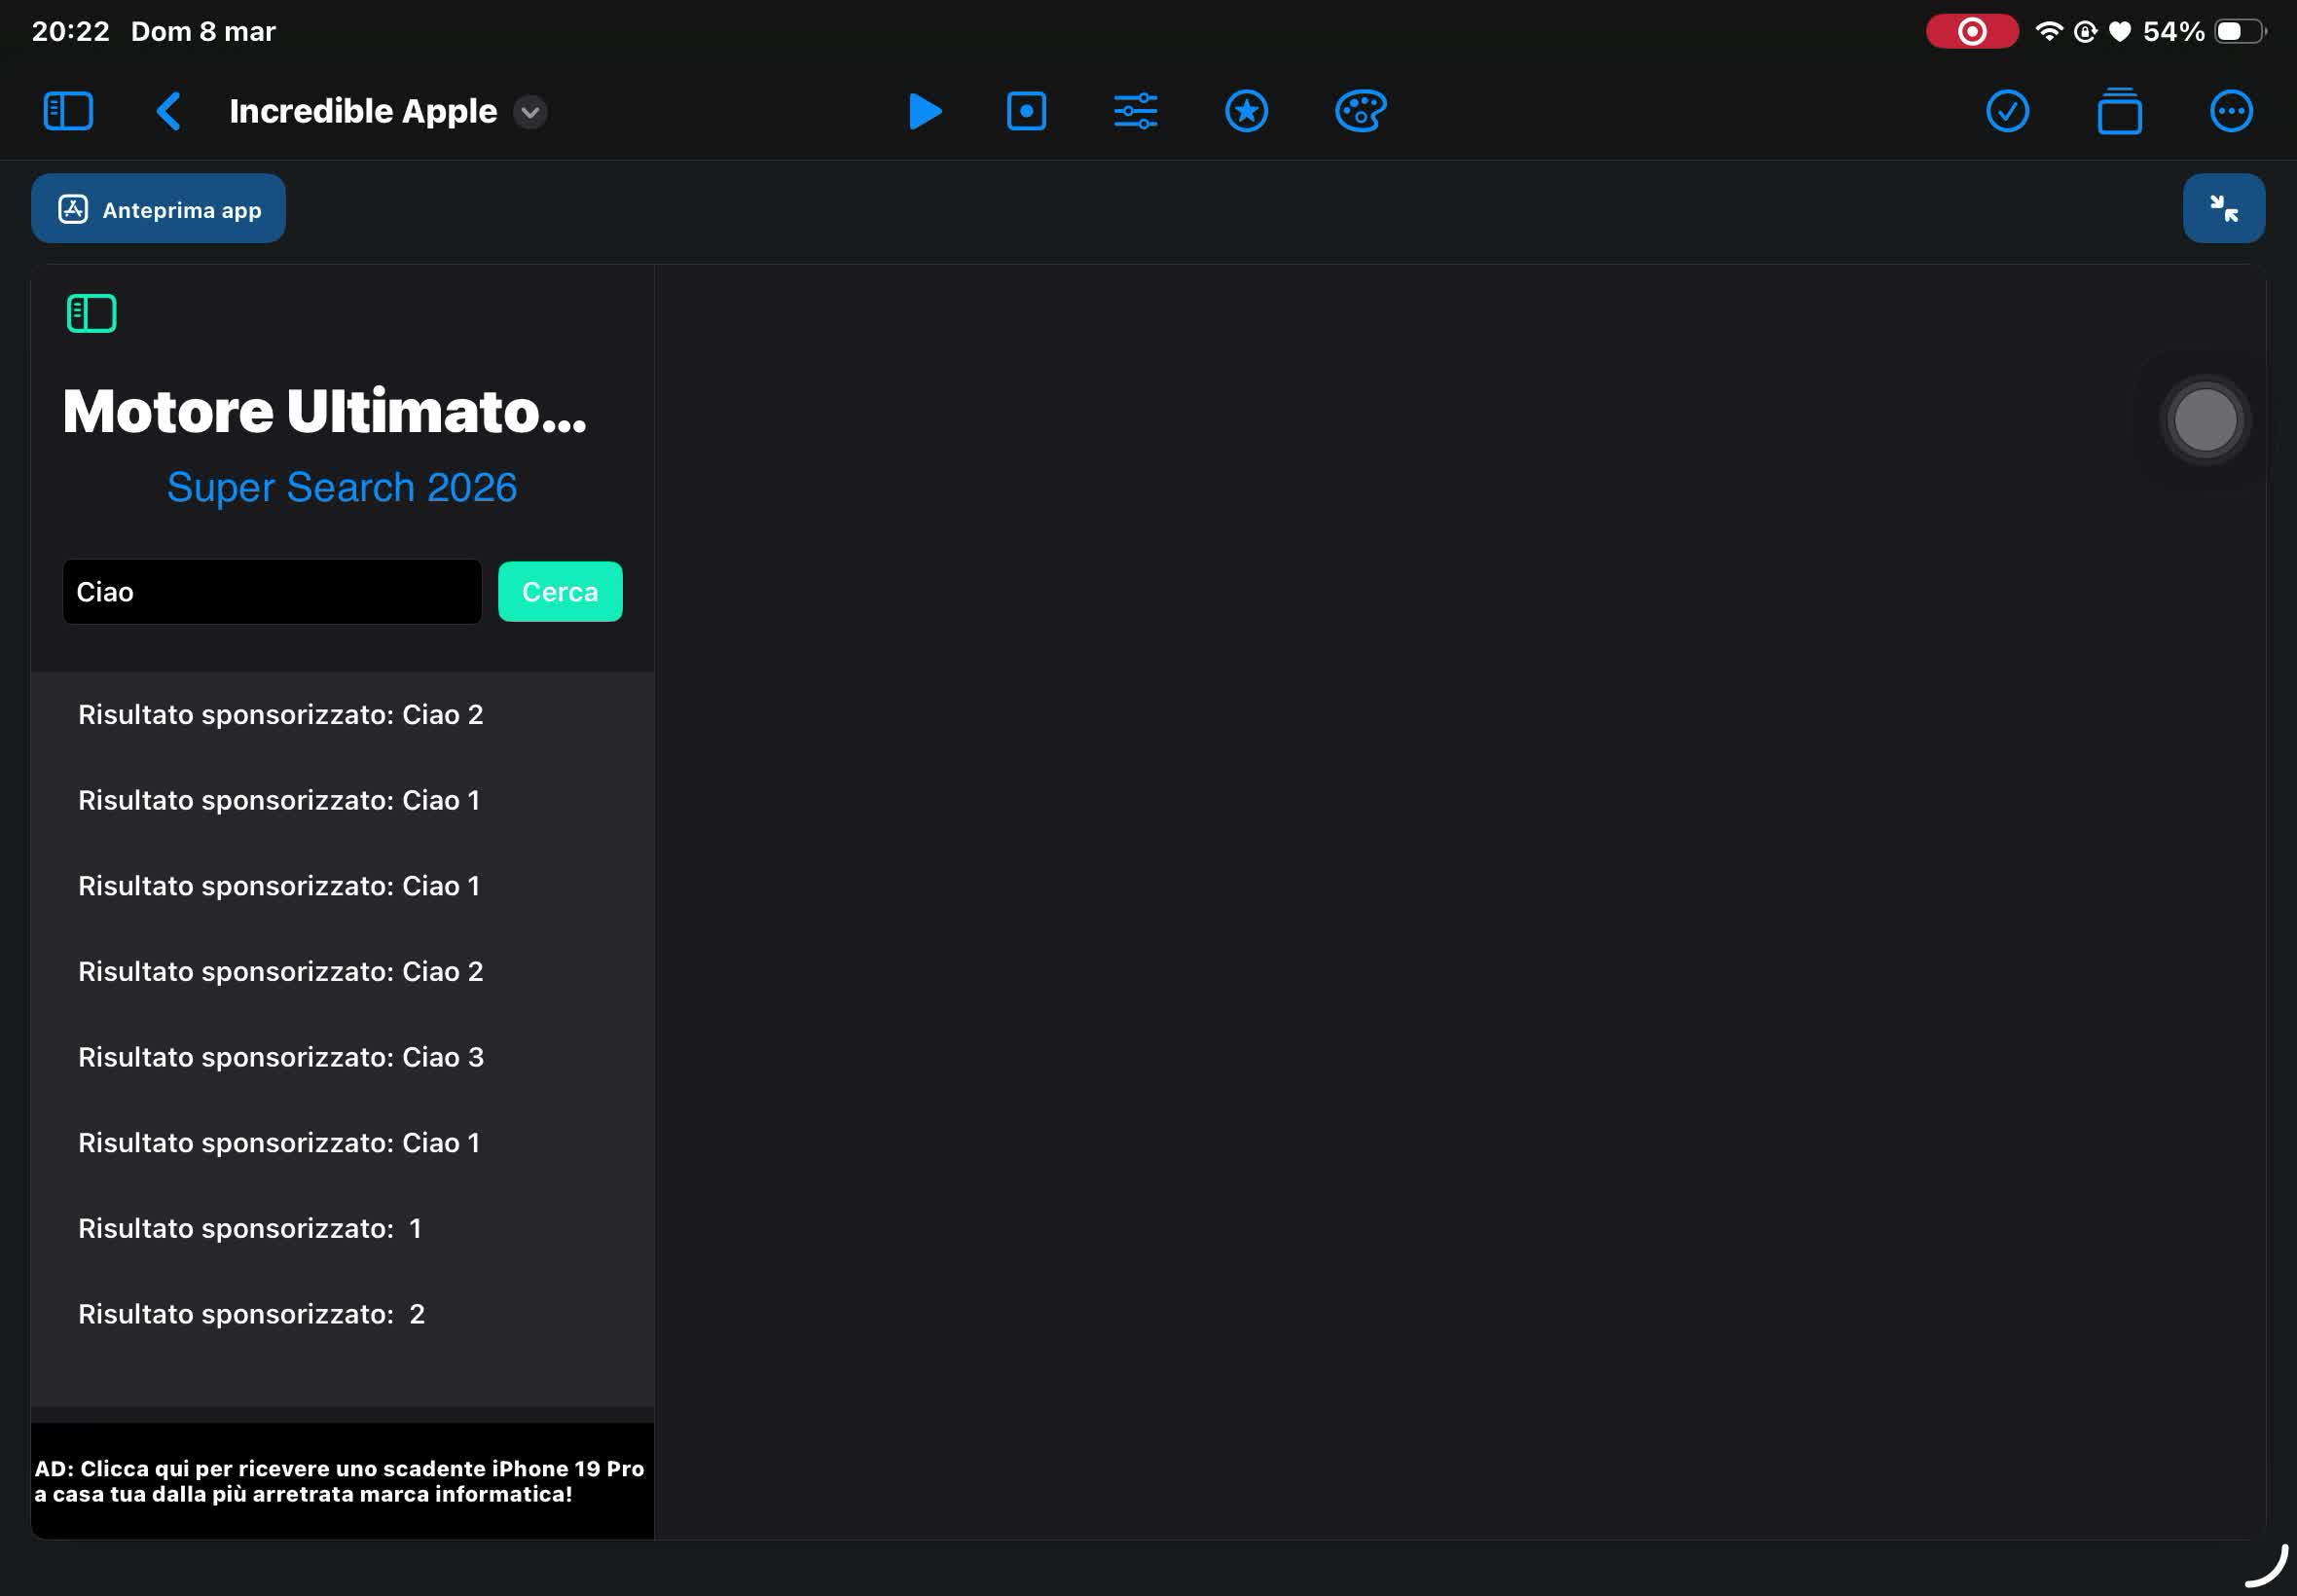The image size is (2297, 1596).
Task: Open the stacked windows library icon
Action: pos(2119,111)
